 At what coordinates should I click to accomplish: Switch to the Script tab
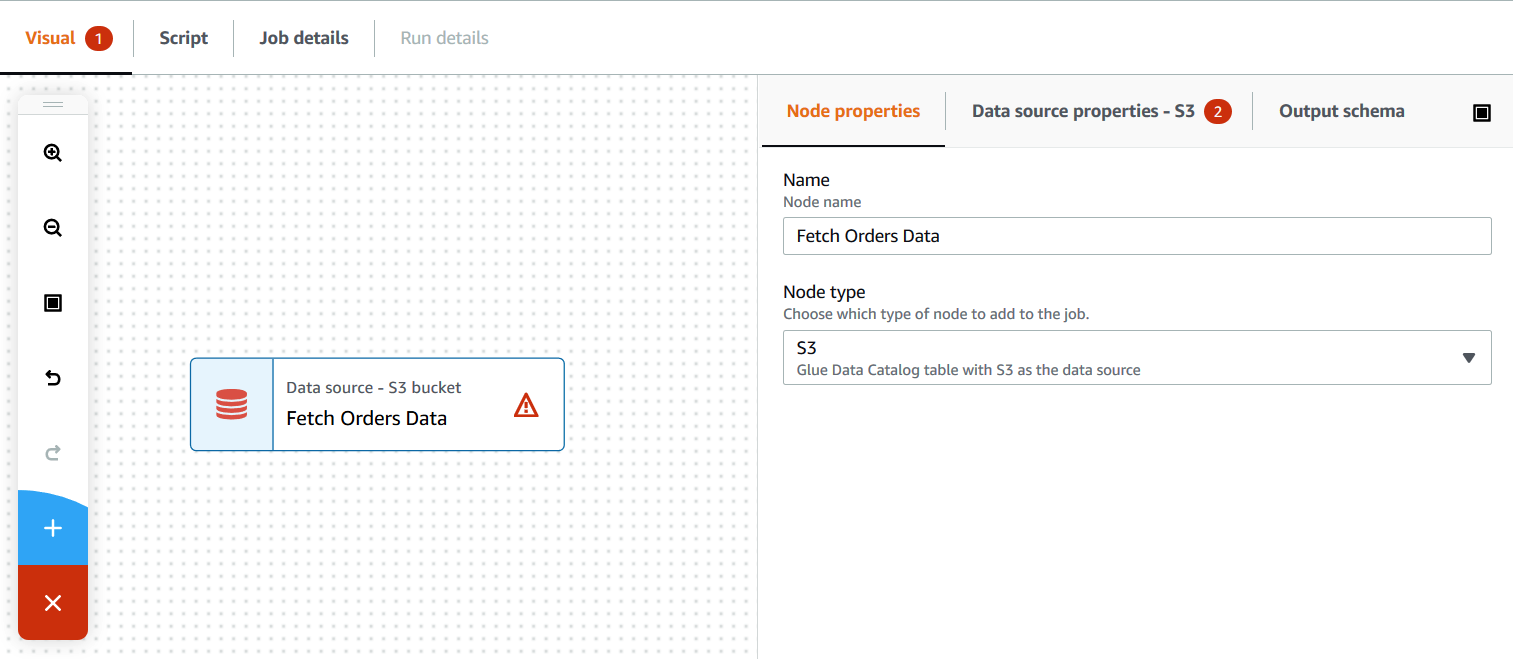tap(184, 38)
